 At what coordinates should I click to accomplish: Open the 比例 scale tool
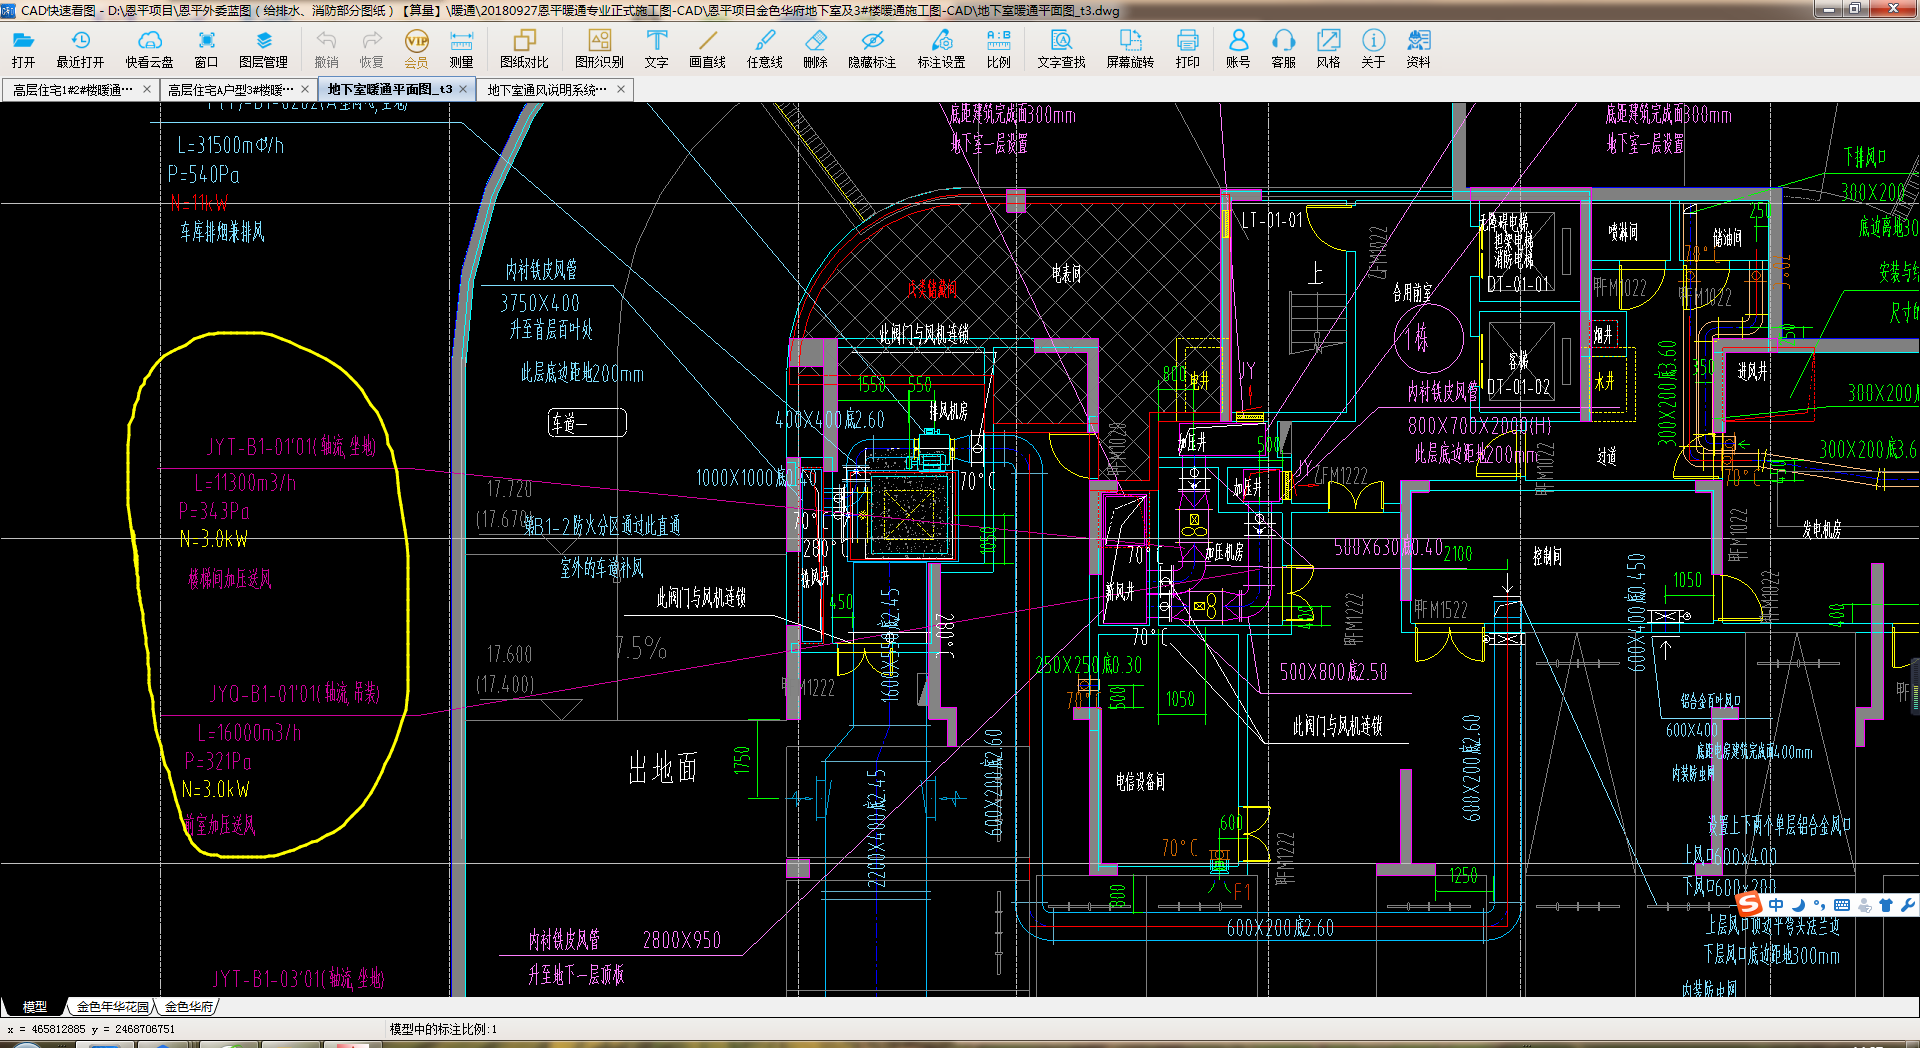[998, 49]
